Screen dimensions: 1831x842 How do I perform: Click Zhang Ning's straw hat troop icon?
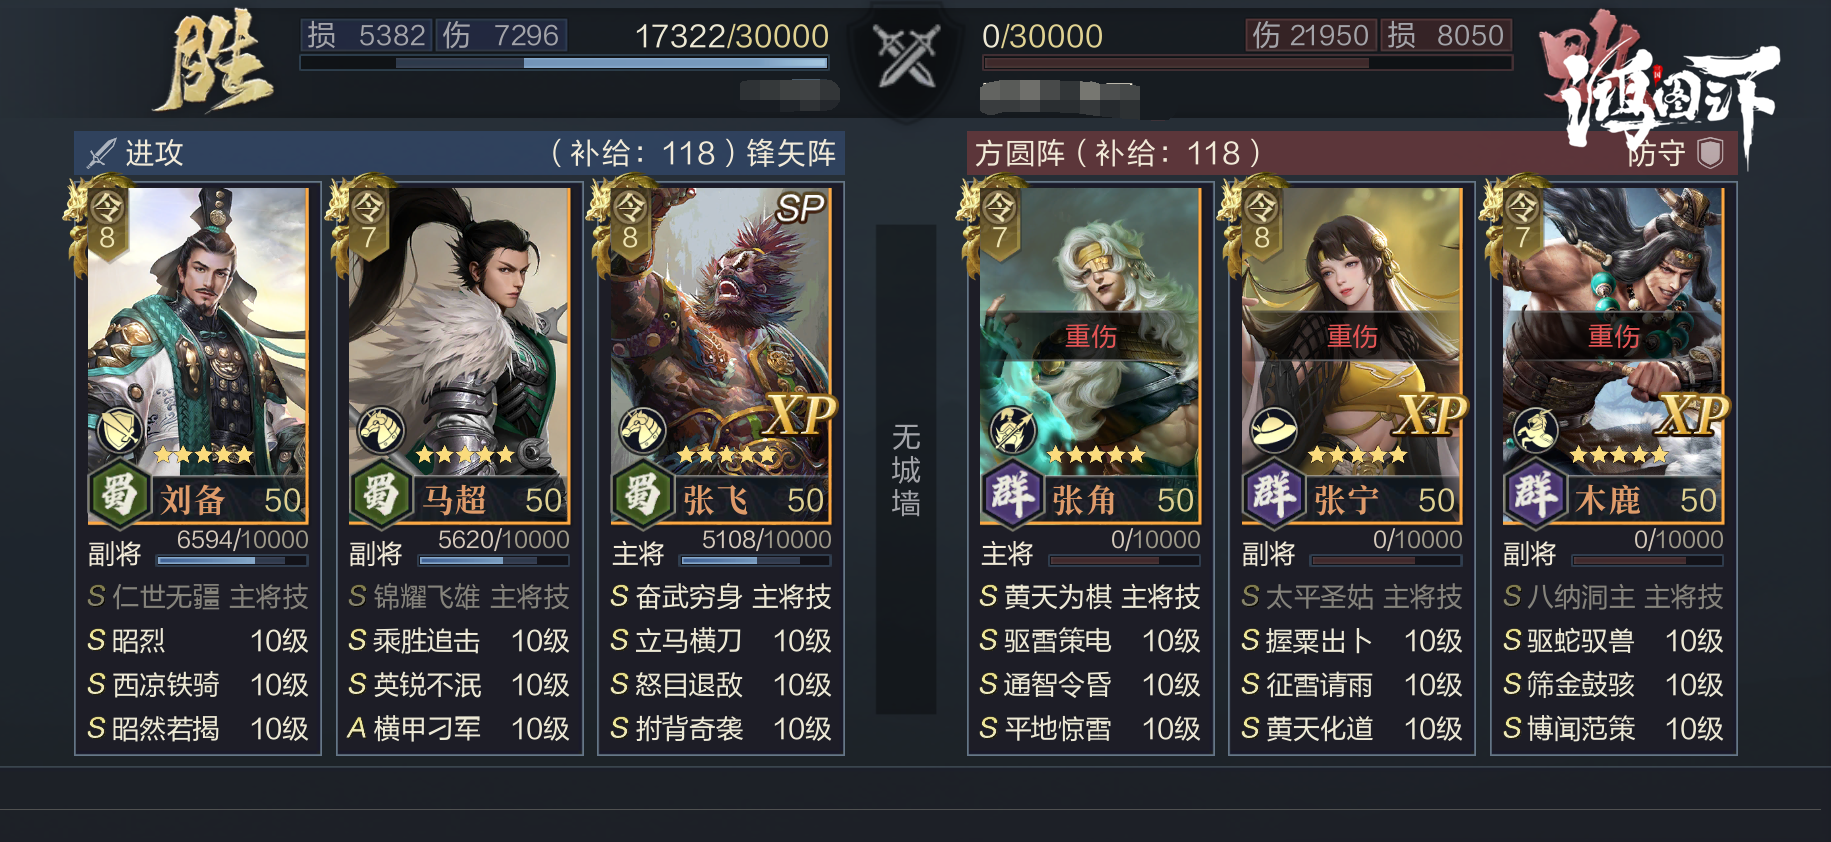click(1274, 430)
